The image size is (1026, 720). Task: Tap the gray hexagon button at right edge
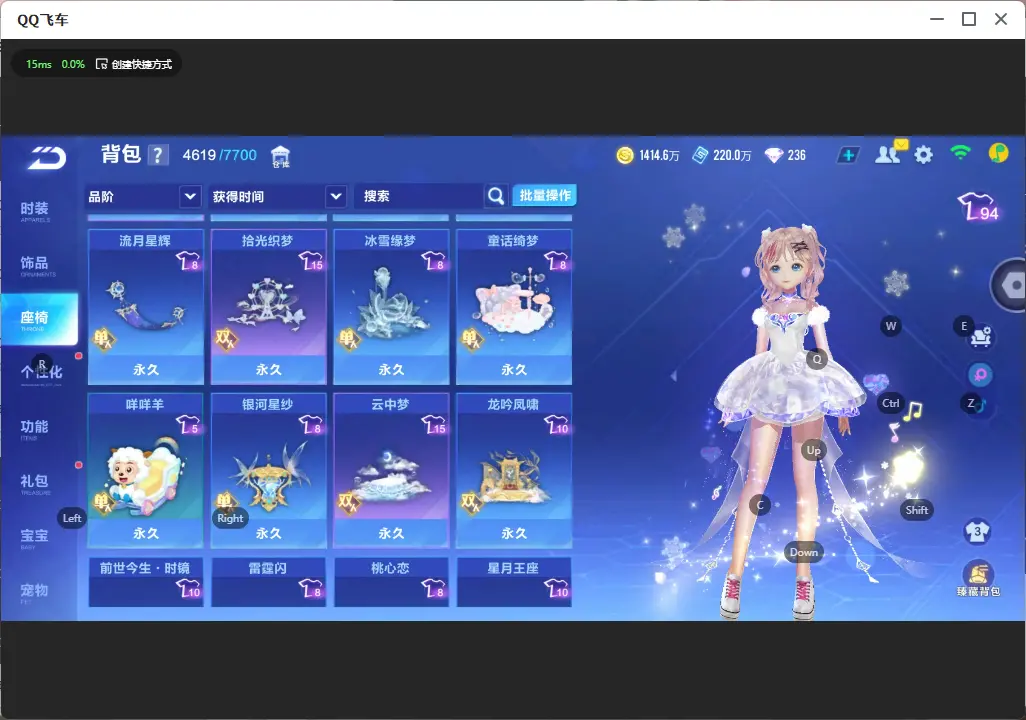[x=1010, y=285]
